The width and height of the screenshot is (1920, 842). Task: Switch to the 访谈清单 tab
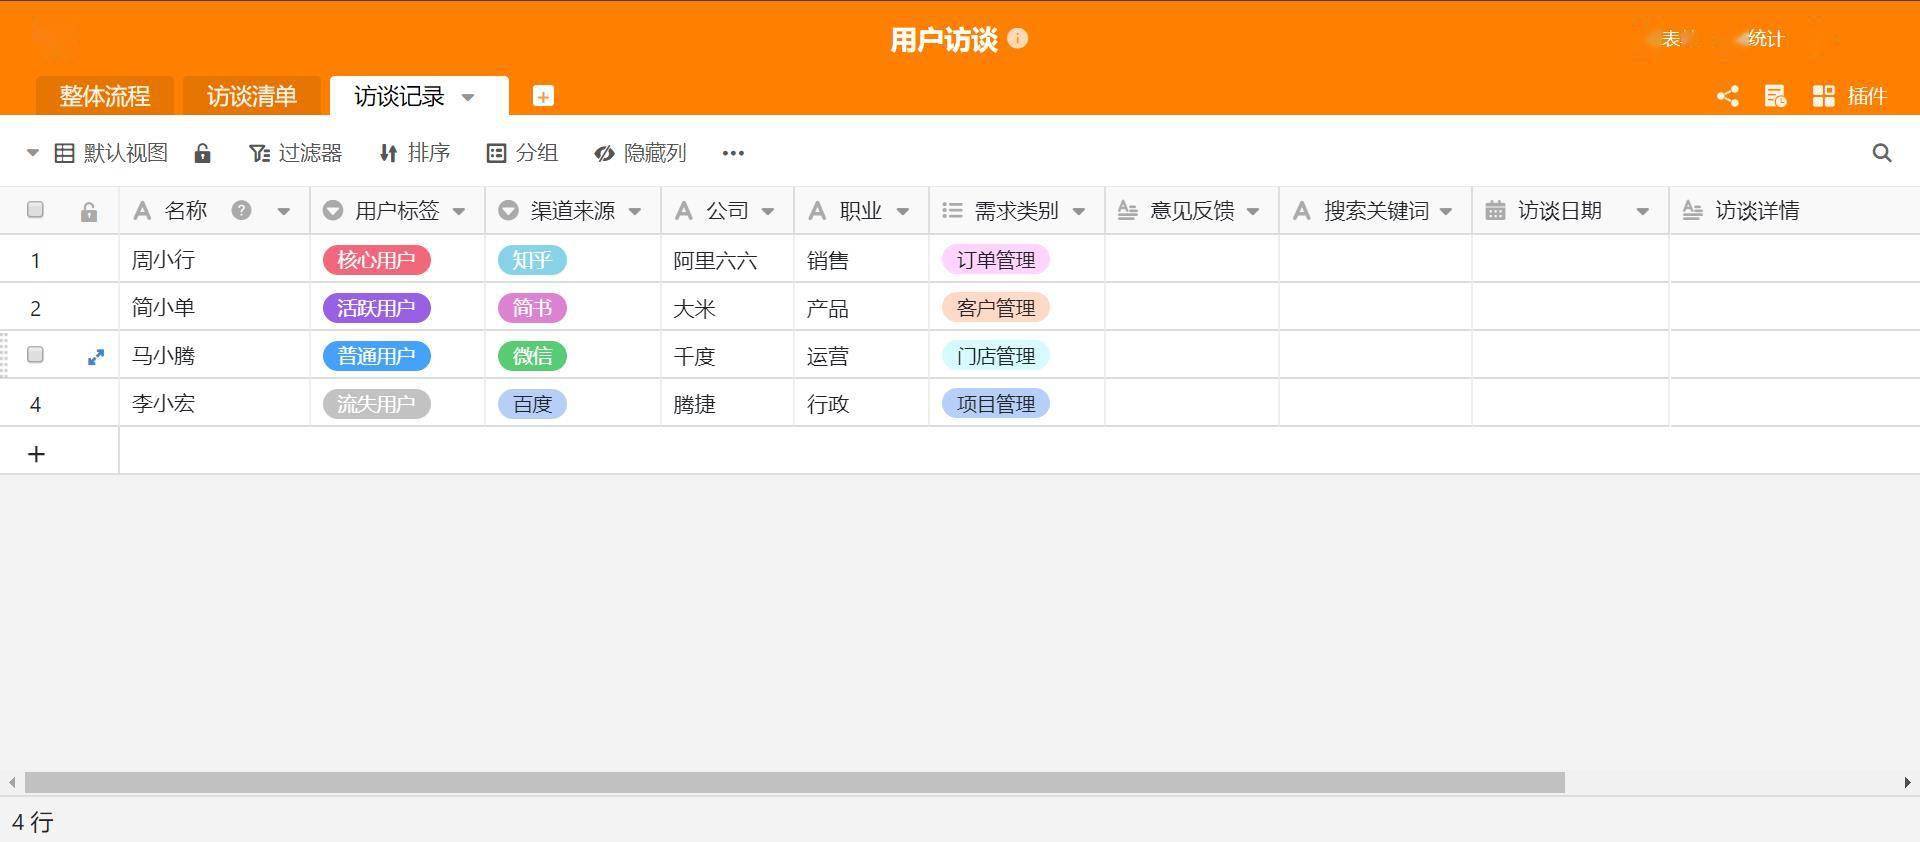click(x=252, y=96)
